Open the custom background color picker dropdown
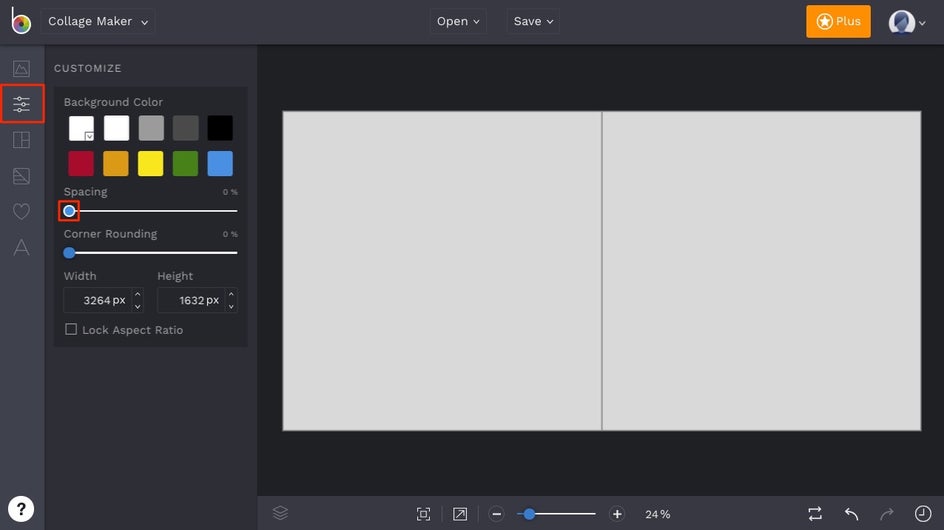The image size is (944, 530). tap(81, 128)
